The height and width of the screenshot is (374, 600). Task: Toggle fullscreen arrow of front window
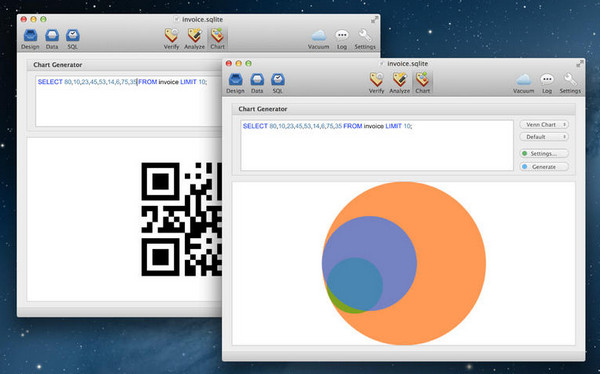pos(580,64)
